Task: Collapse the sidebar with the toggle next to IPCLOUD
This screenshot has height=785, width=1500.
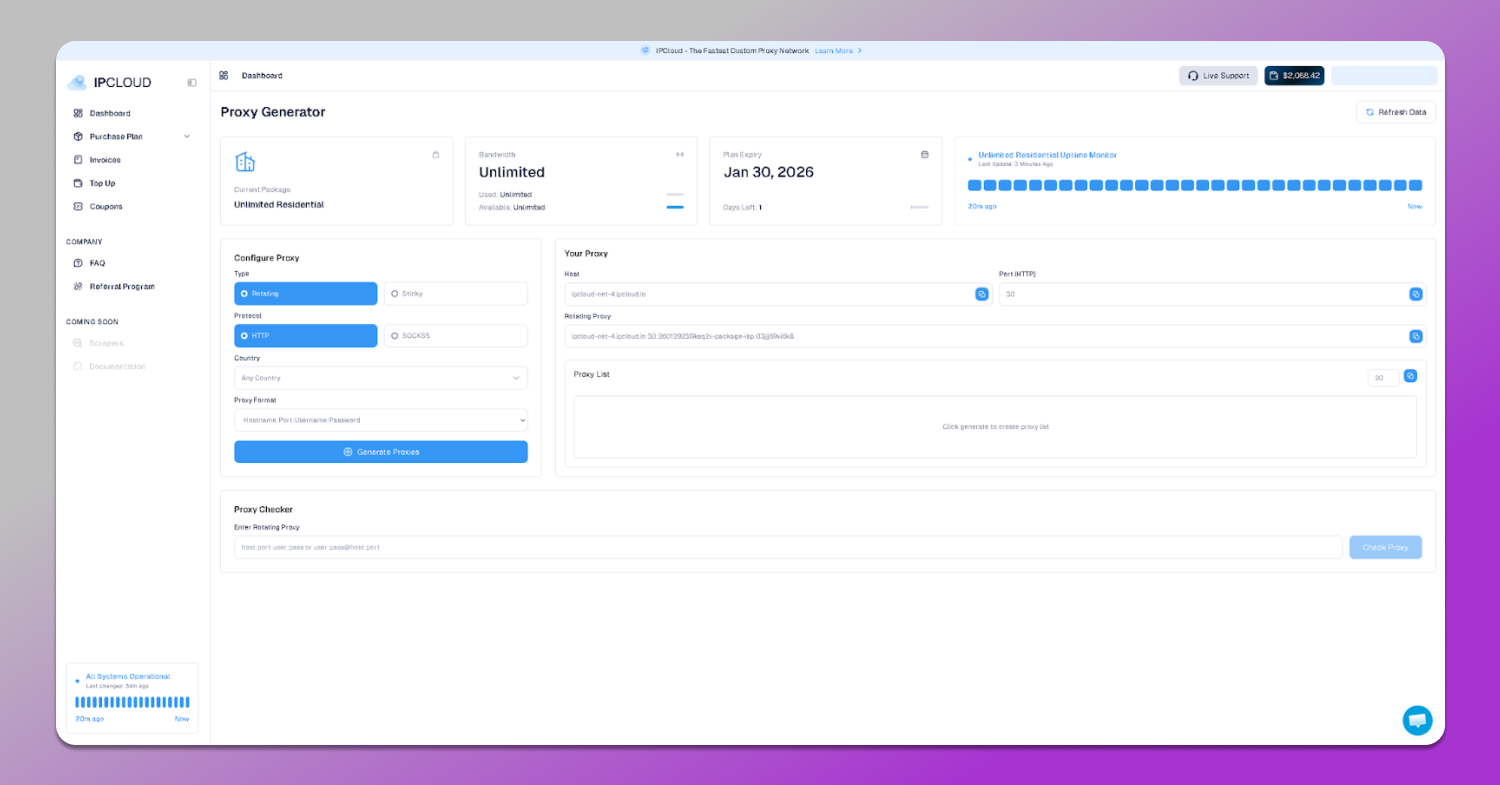Action: click(x=191, y=82)
